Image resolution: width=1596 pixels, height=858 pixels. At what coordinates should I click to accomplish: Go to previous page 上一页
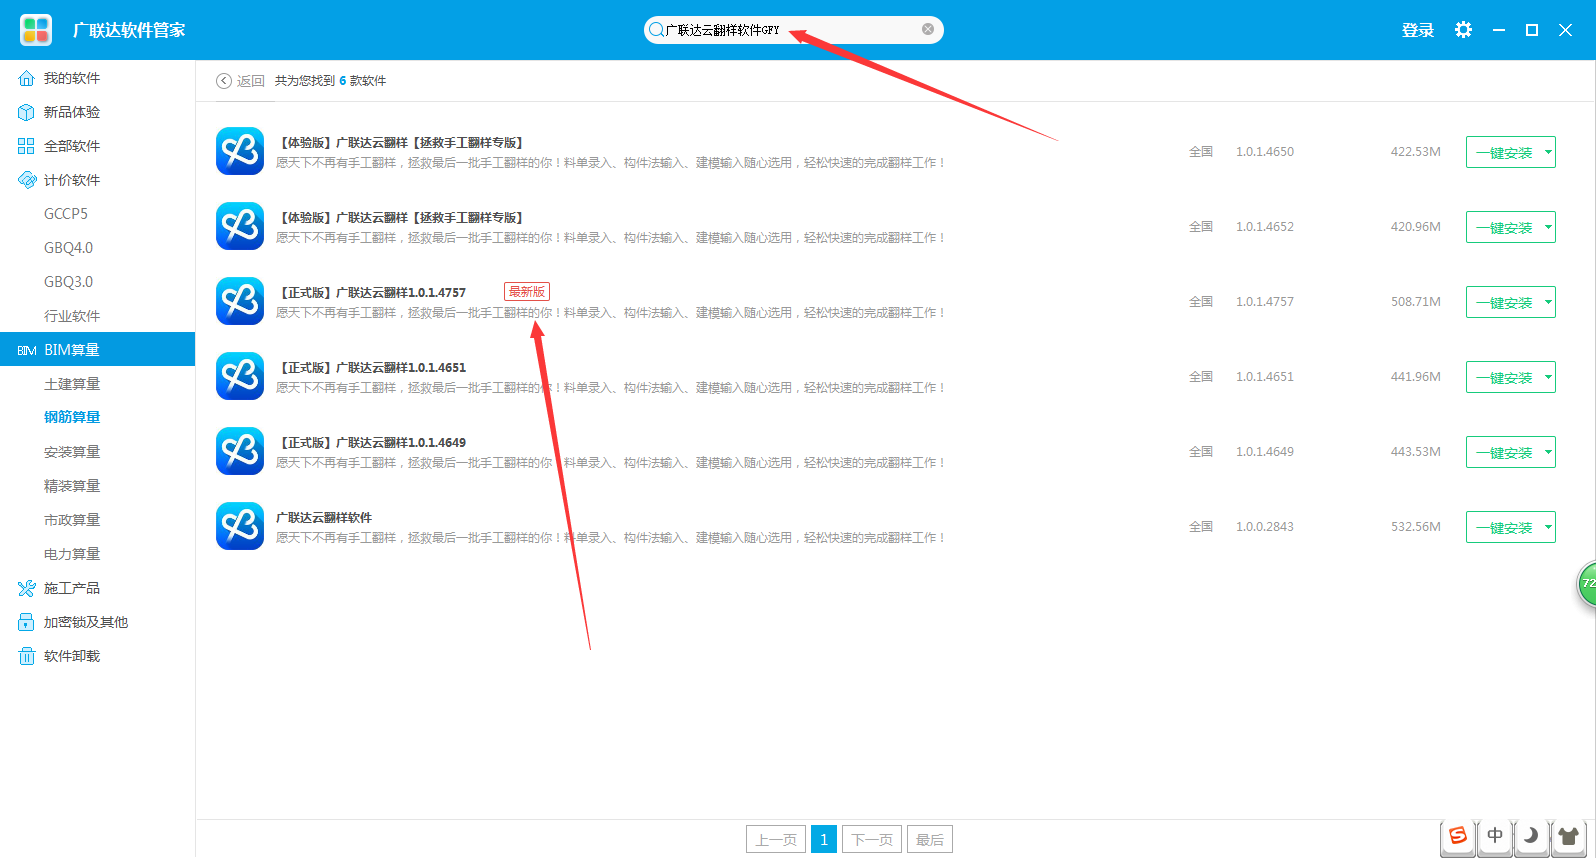point(776,839)
